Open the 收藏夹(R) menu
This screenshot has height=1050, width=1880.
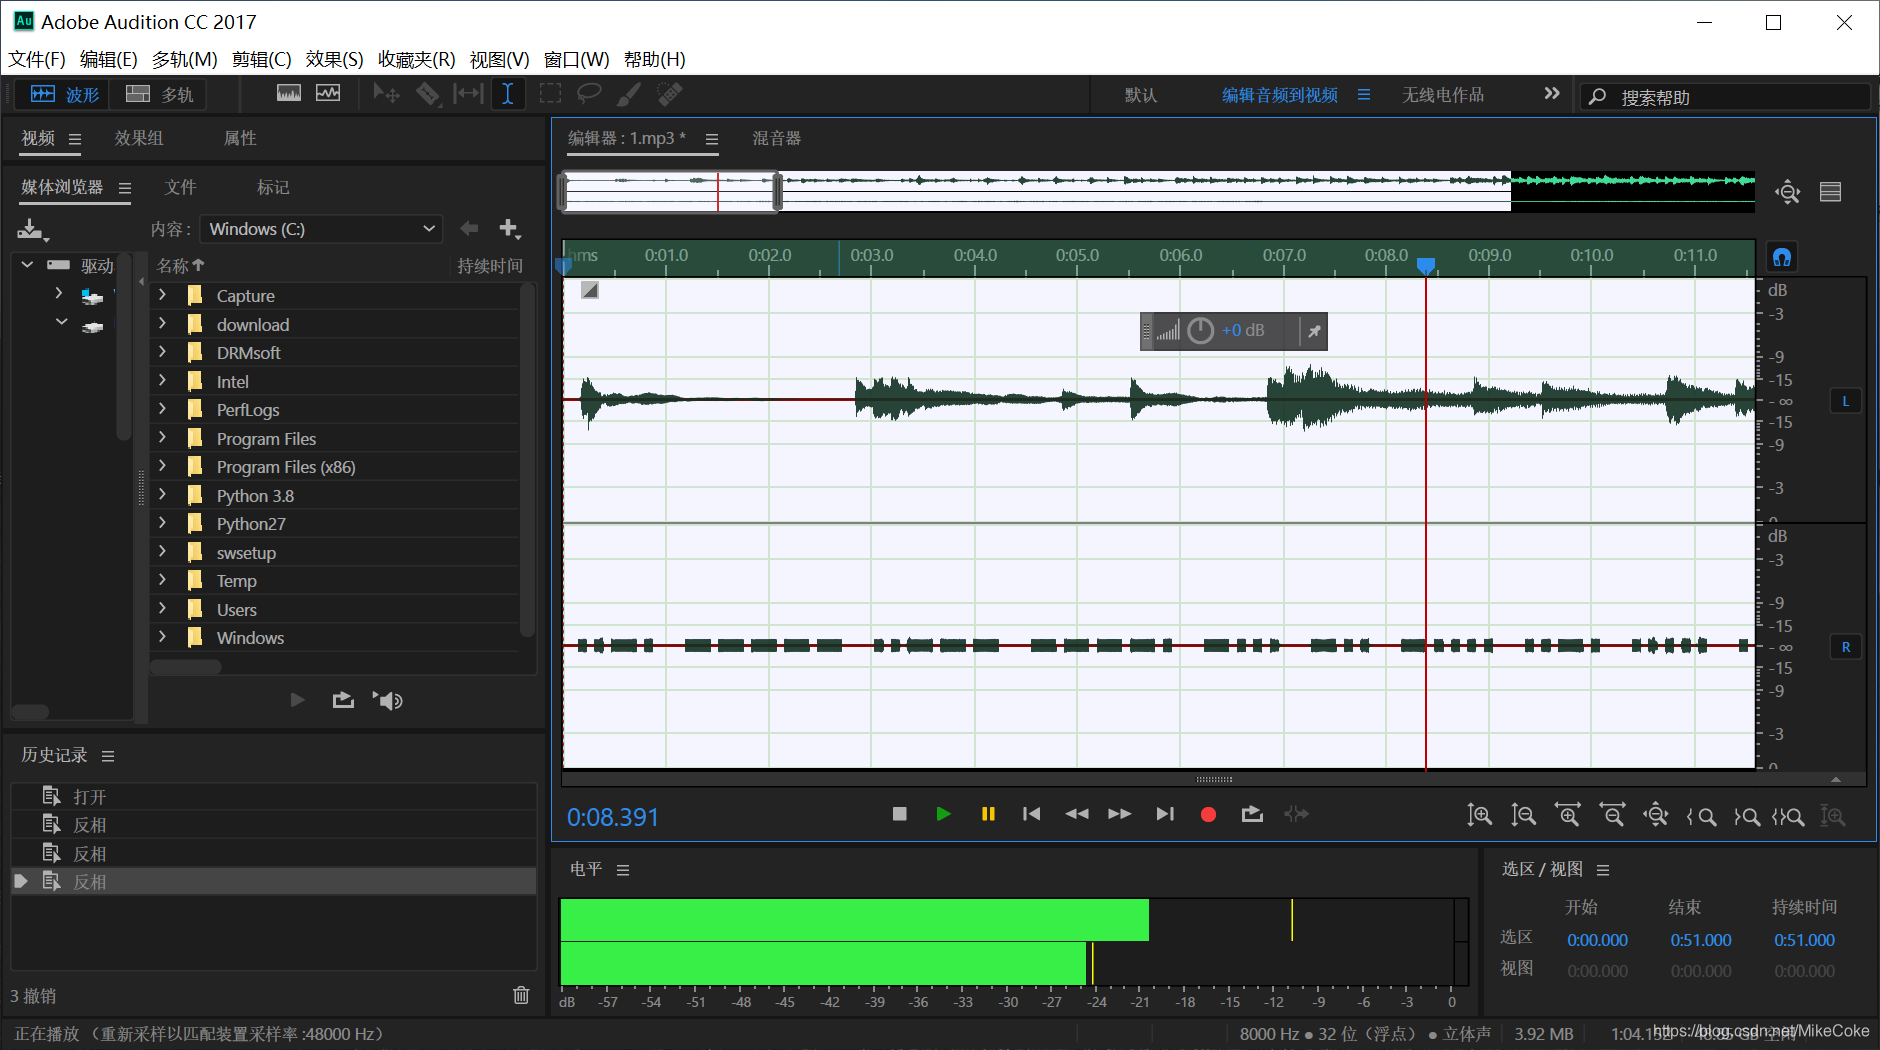point(416,59)
